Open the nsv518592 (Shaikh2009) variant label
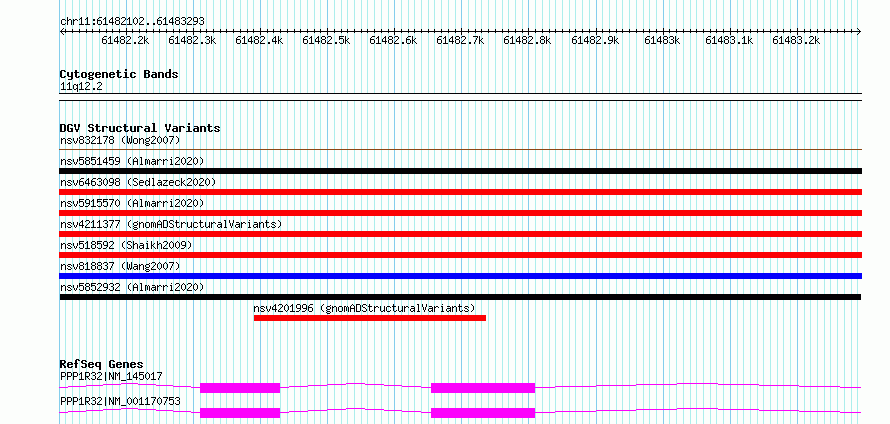Image resolution: width=890 pixels, height=424 pixels. coord(126,245)
